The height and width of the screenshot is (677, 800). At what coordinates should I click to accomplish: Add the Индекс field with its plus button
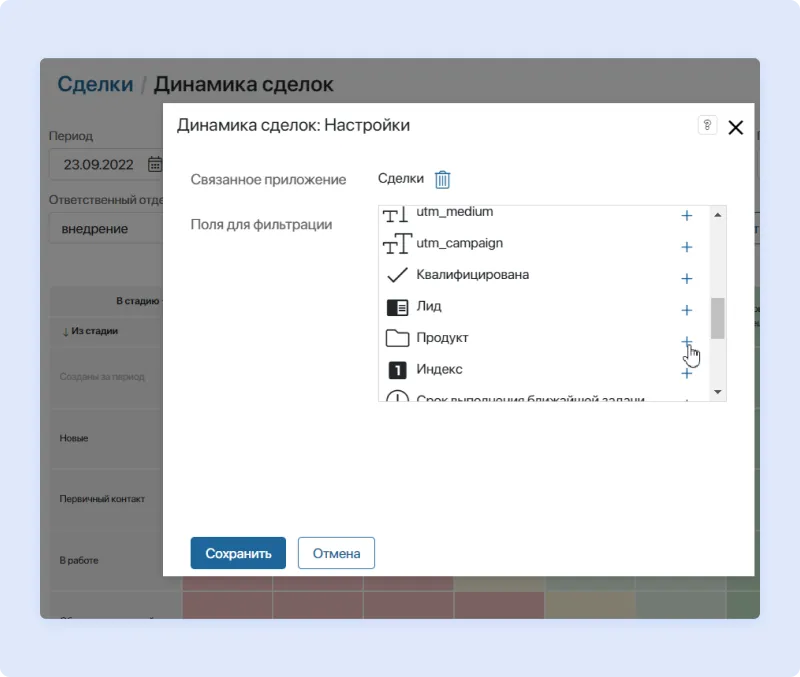[687, 373]
